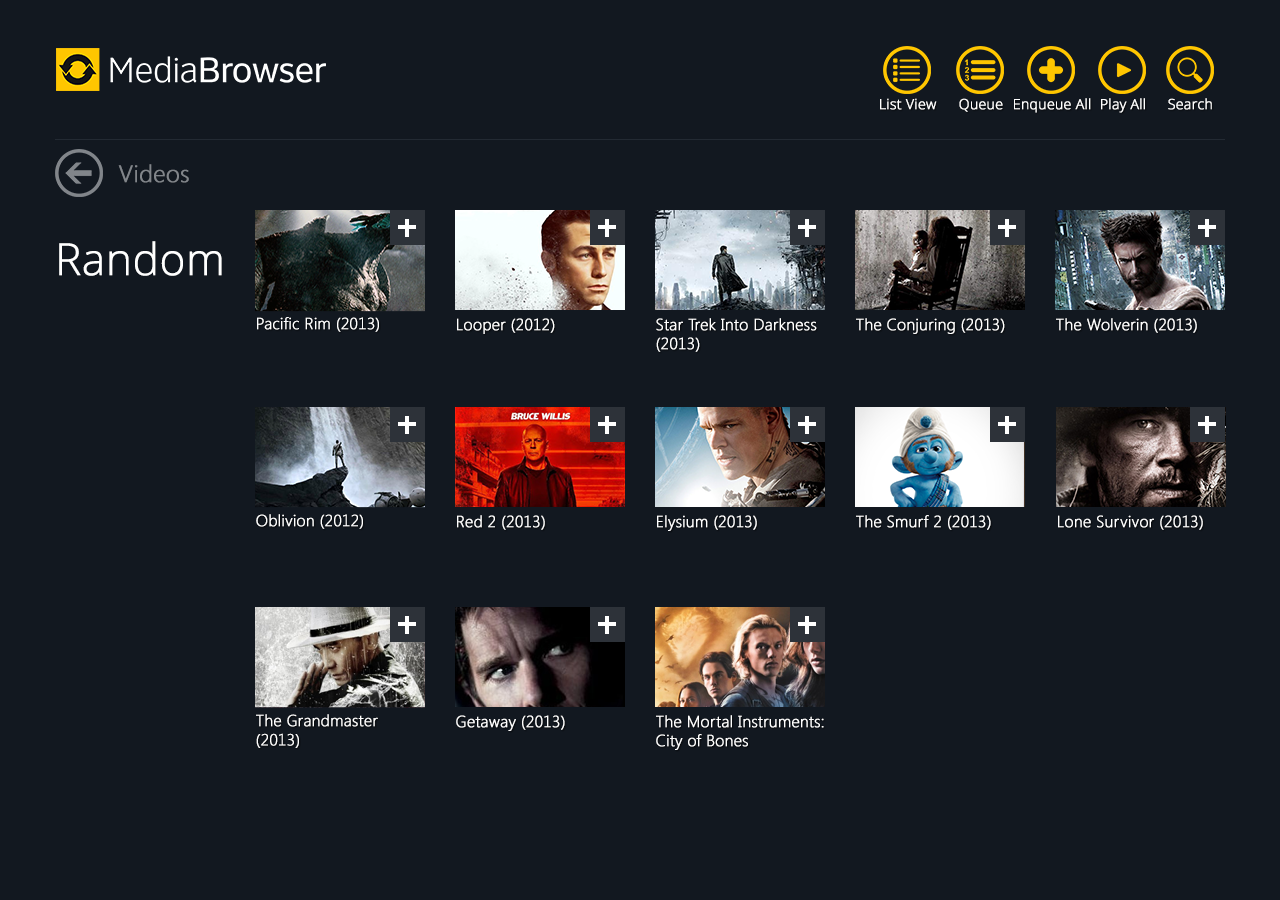
Task: Click the 'Oblivion (2012)' title
Action: point(310,521)
